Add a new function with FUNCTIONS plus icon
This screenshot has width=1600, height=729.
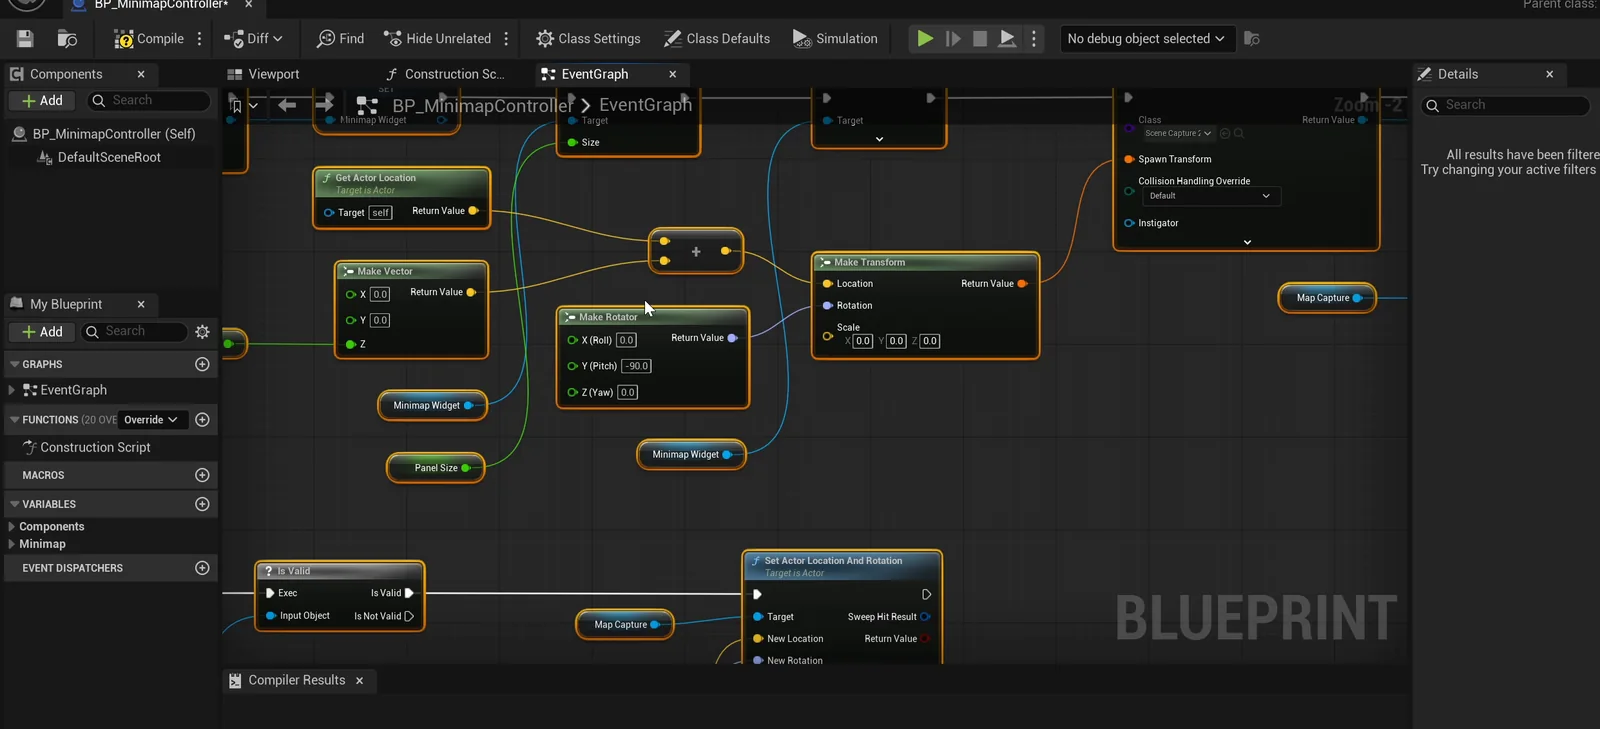click(x=202, y=420)
